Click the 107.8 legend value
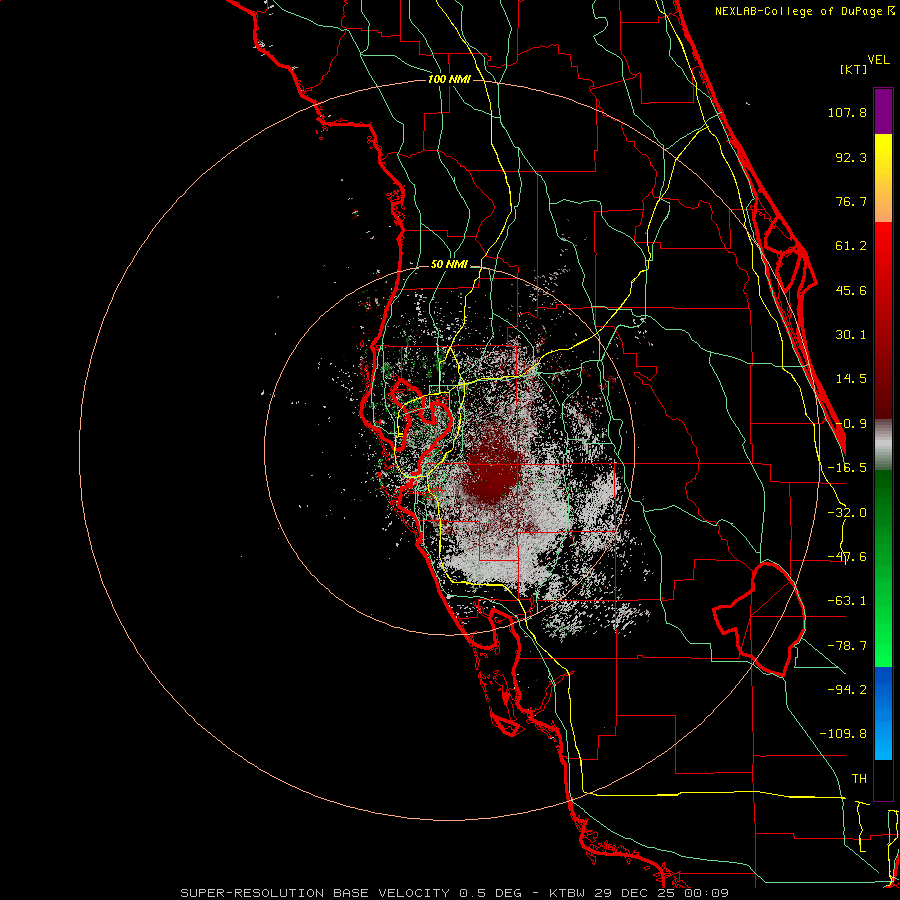900x900 pixels. [847, 112]
